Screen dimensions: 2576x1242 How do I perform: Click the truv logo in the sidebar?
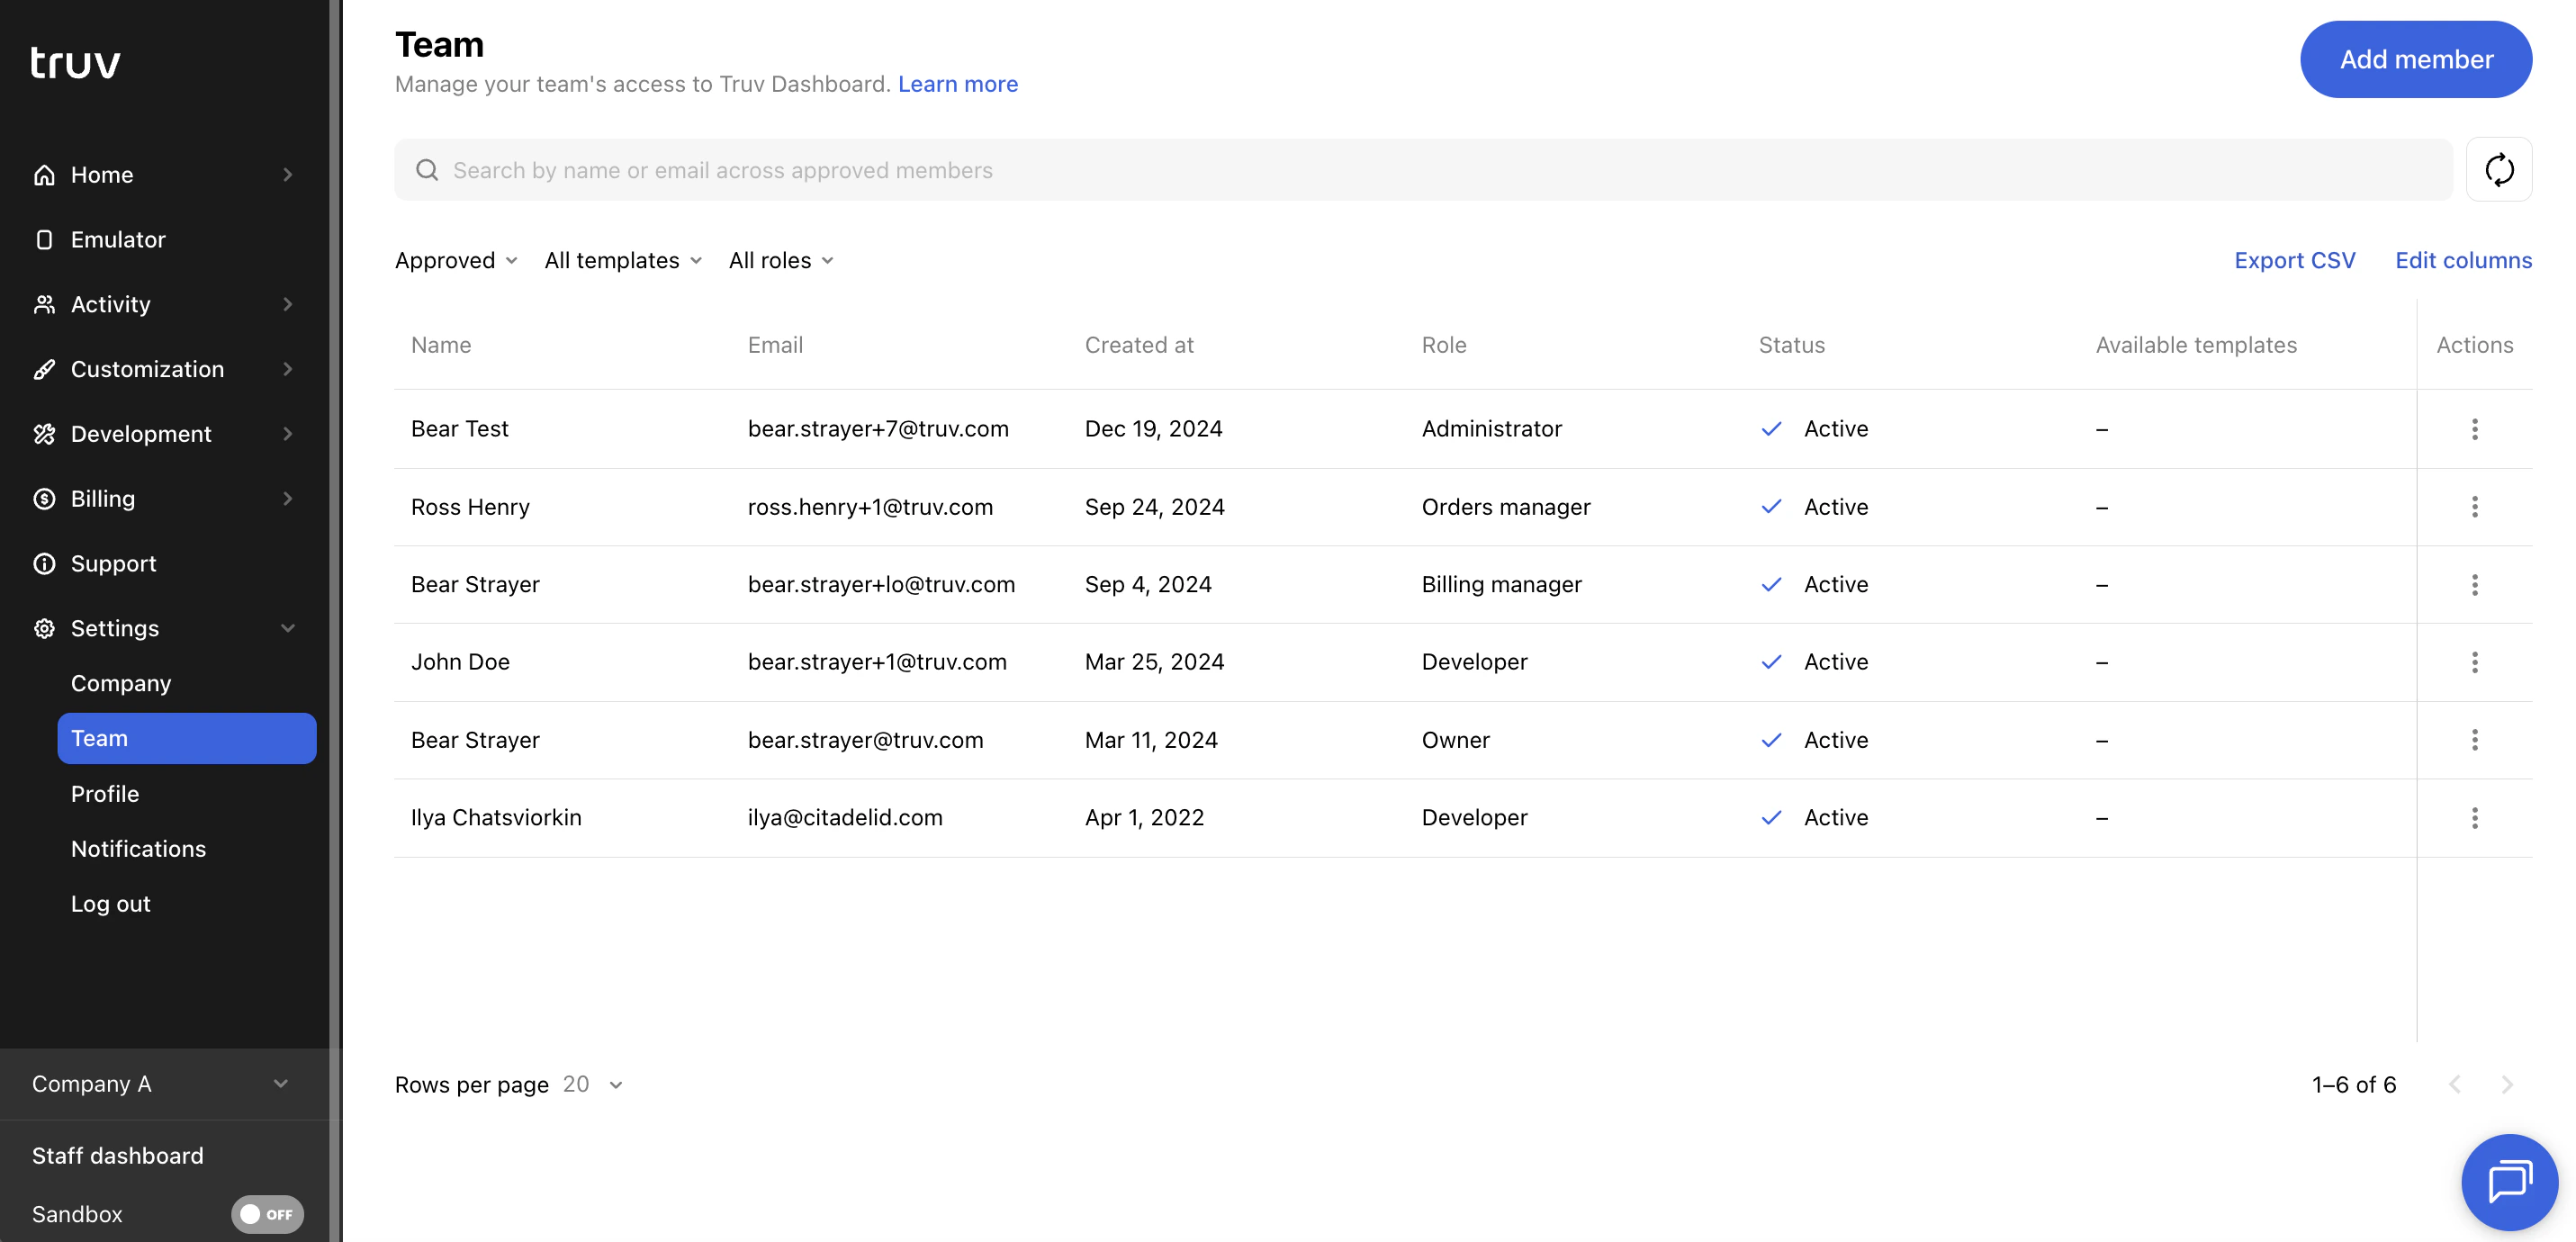pyautogui.click(x=76, y=61)
